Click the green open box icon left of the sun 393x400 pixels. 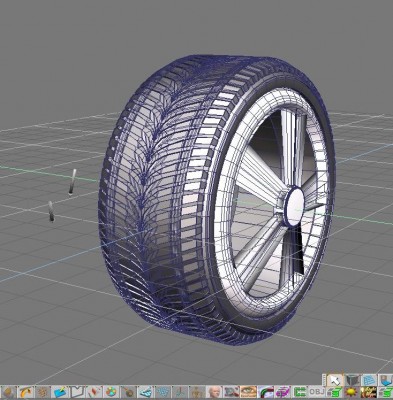pyautogui.click(x=334, y=392)
